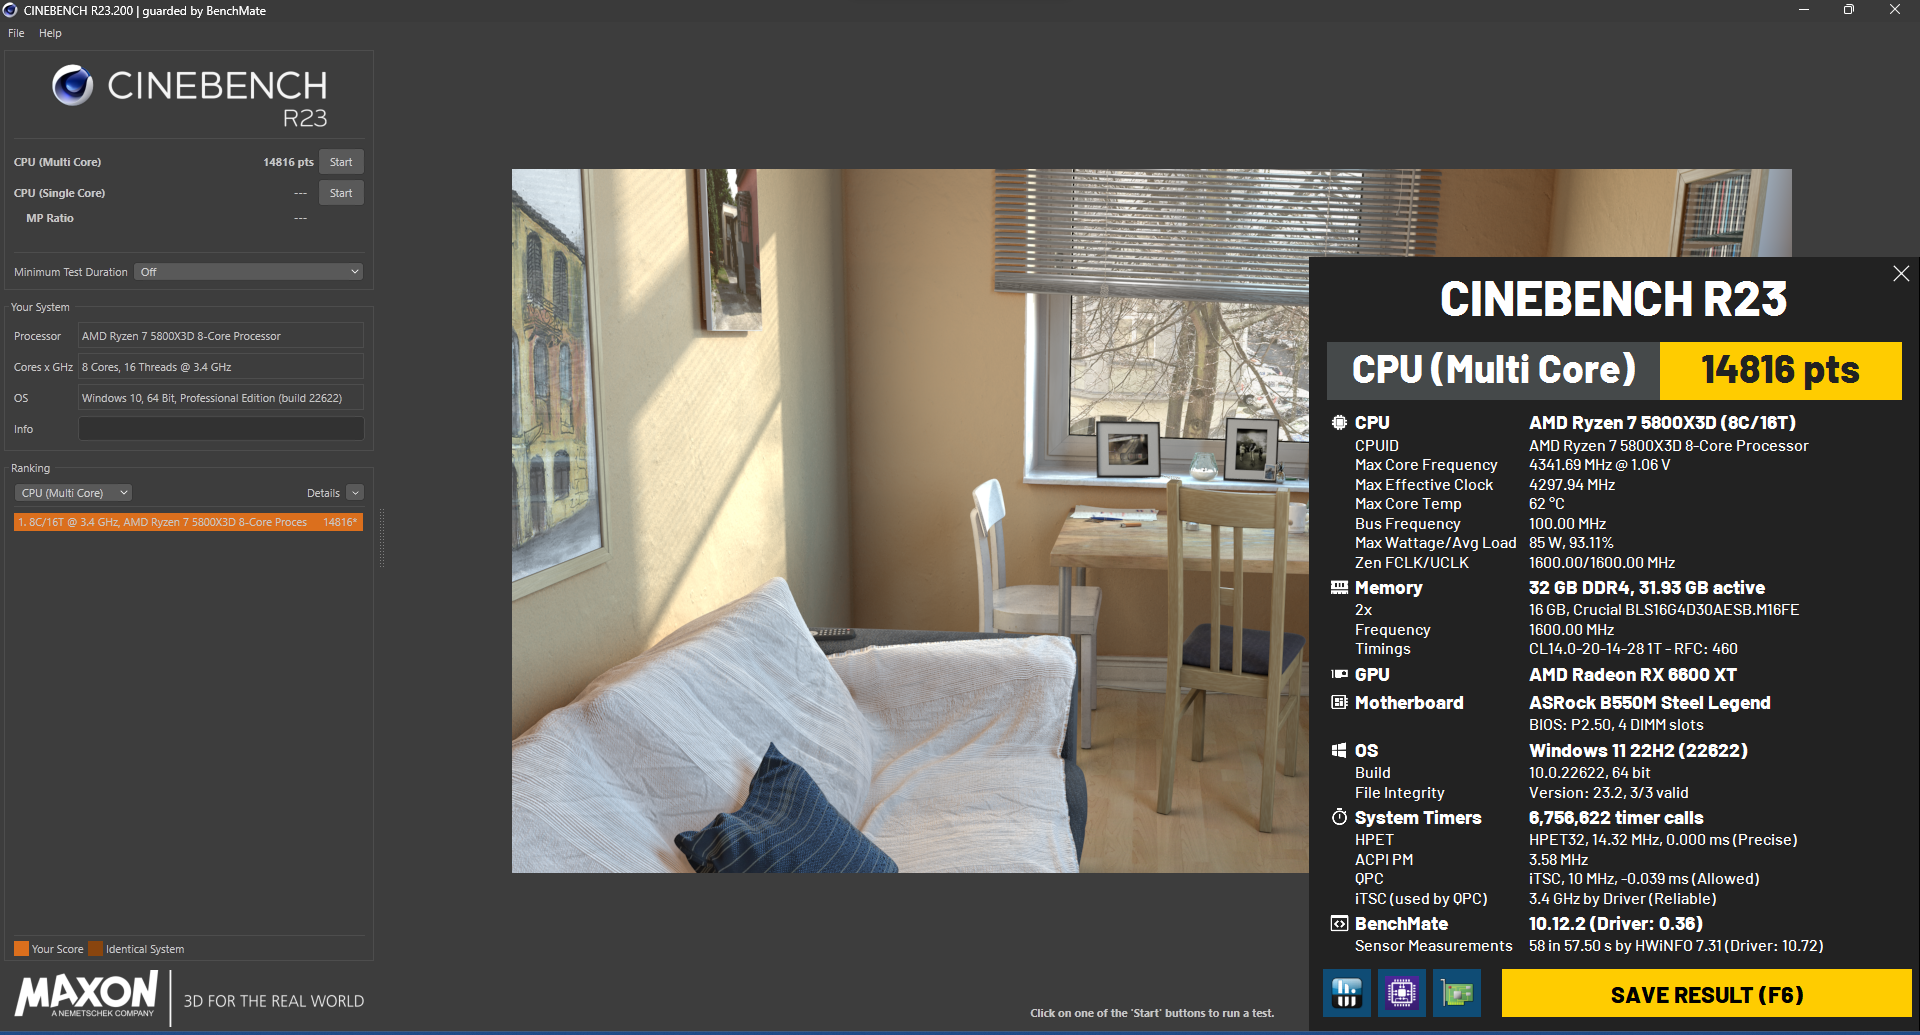Image resolution: width=1920 pixels, height=1035 pixels.
Task: Click the Motherboard icon beside ASRock B550M Steel Legend
Action: pyautogui.click(x=1340, y=703)
